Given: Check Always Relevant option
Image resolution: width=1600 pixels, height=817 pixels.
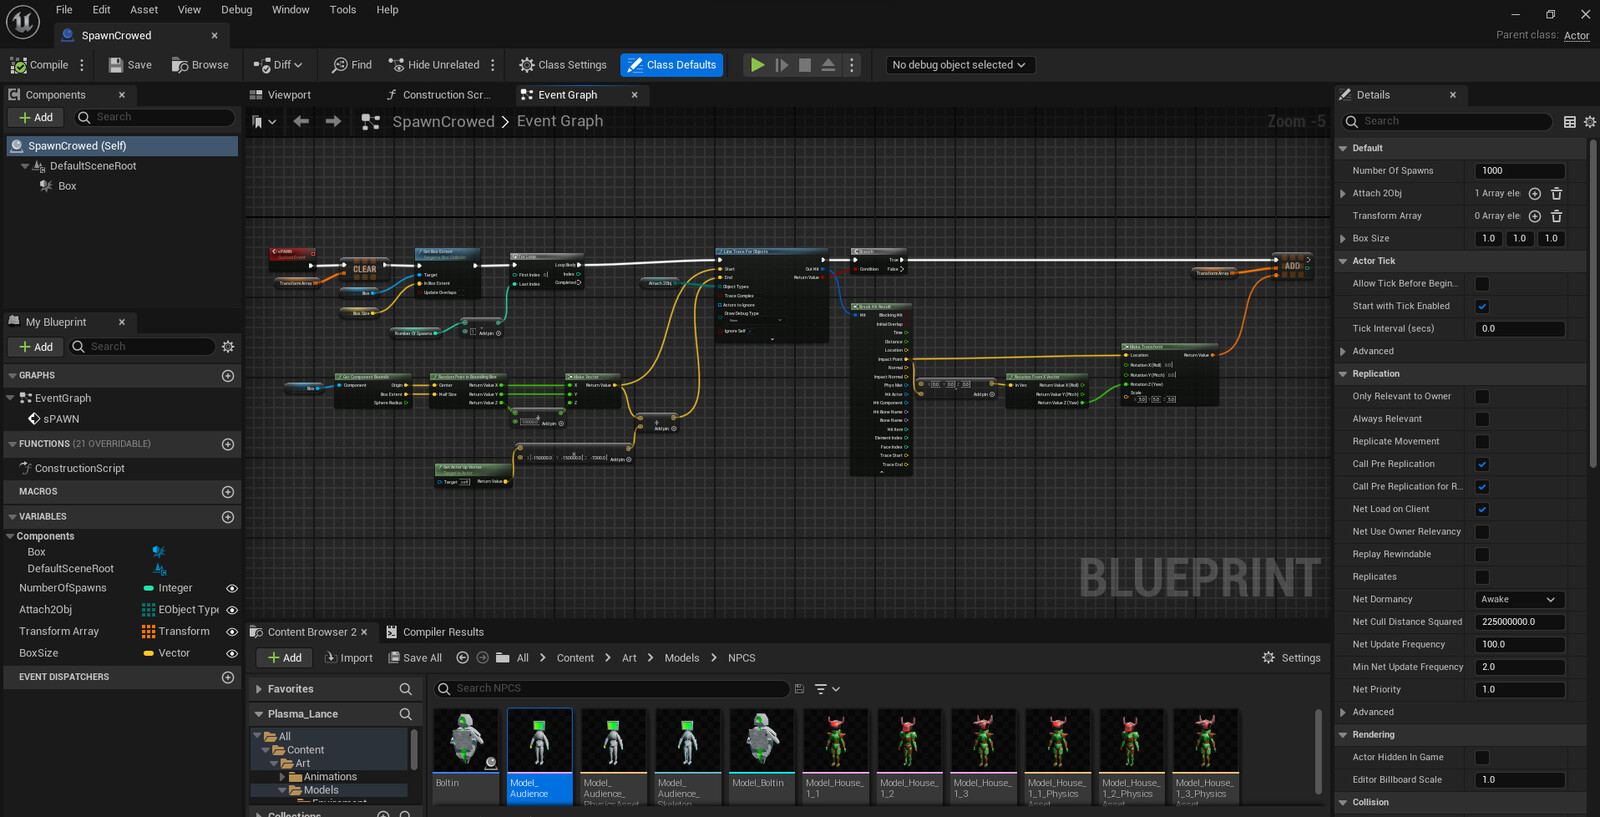Looking at the screenshot, I should [x=1482, y=419].
